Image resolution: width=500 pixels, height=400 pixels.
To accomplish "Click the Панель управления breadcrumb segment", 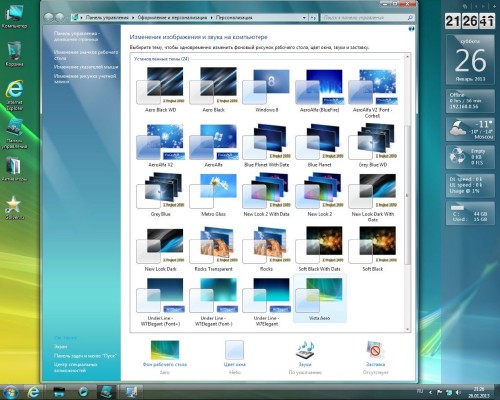I will coord(107,17).
